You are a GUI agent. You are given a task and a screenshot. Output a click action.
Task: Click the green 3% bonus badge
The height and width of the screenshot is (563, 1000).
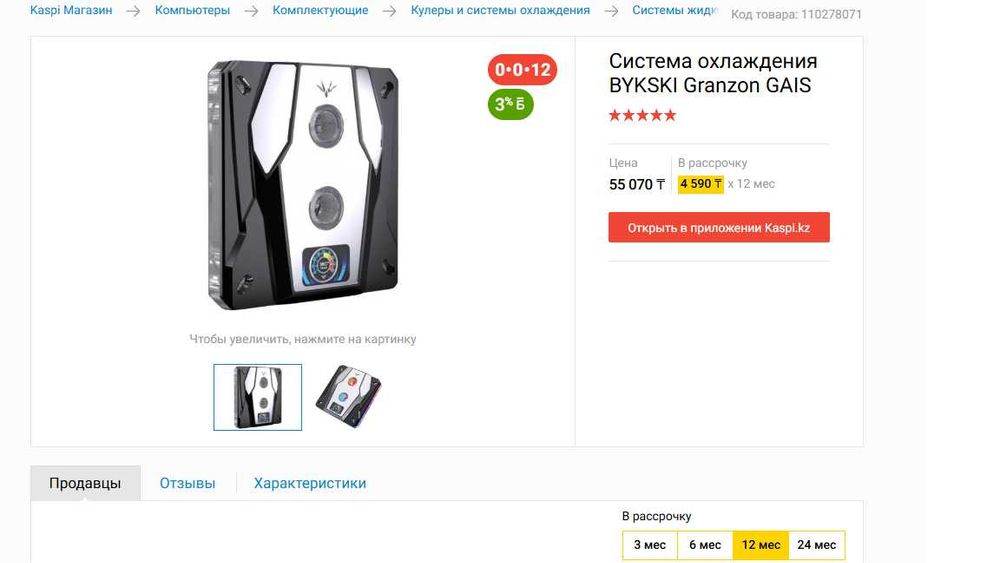[x=511, y=104]
